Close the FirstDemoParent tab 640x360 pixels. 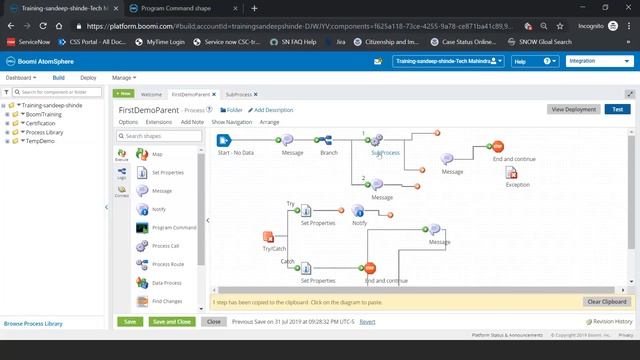click(x=214, y=94)
